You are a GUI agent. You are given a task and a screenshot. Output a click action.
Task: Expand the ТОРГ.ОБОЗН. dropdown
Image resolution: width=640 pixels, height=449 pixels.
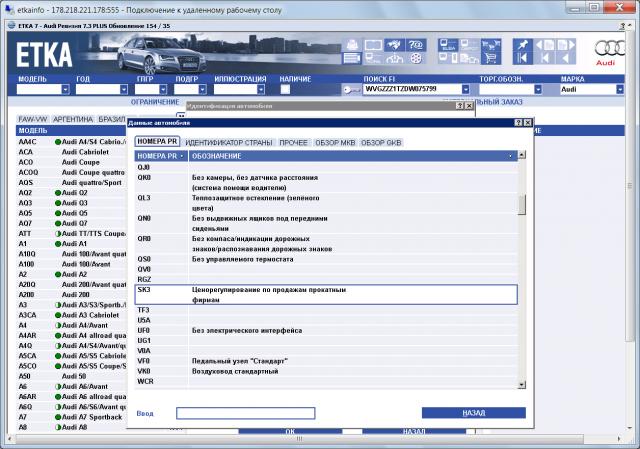(538, 89)
